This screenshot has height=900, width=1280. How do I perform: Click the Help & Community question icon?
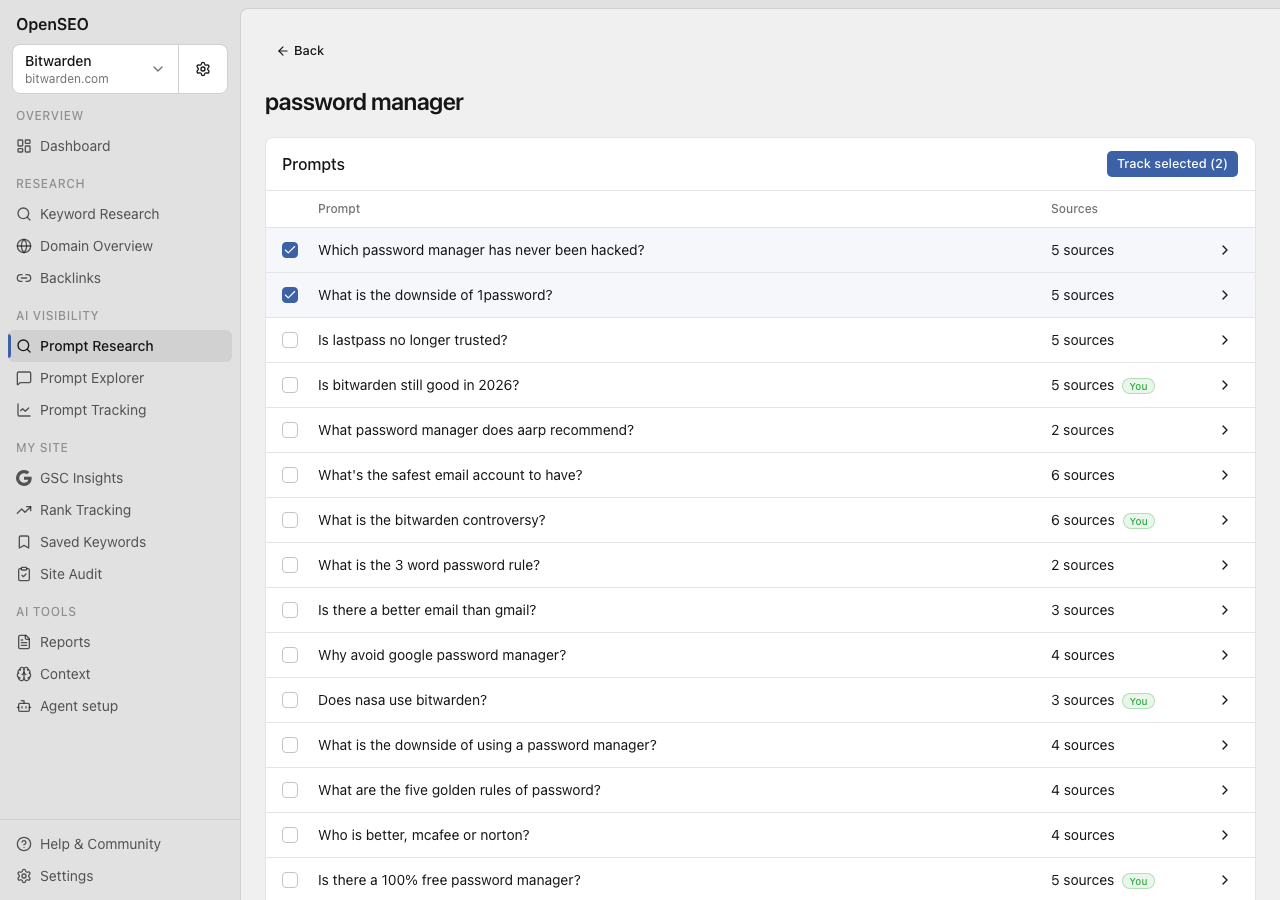pos(24,844)
